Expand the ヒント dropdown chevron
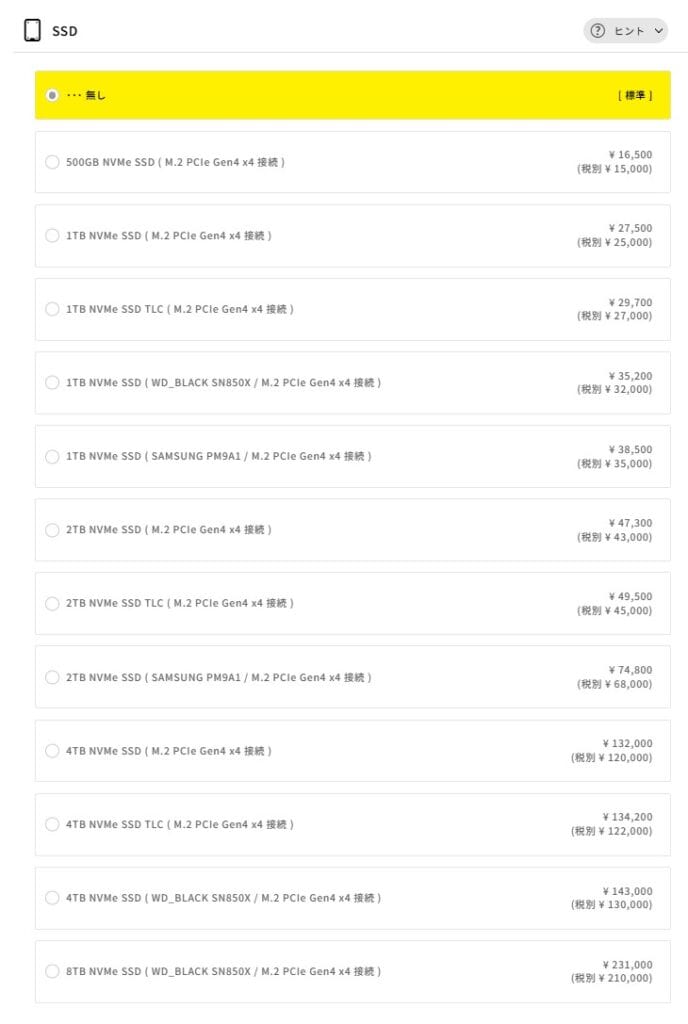The height and width of the screenshot is (1024, 688). pyautogui.click(x=658, y=31)
